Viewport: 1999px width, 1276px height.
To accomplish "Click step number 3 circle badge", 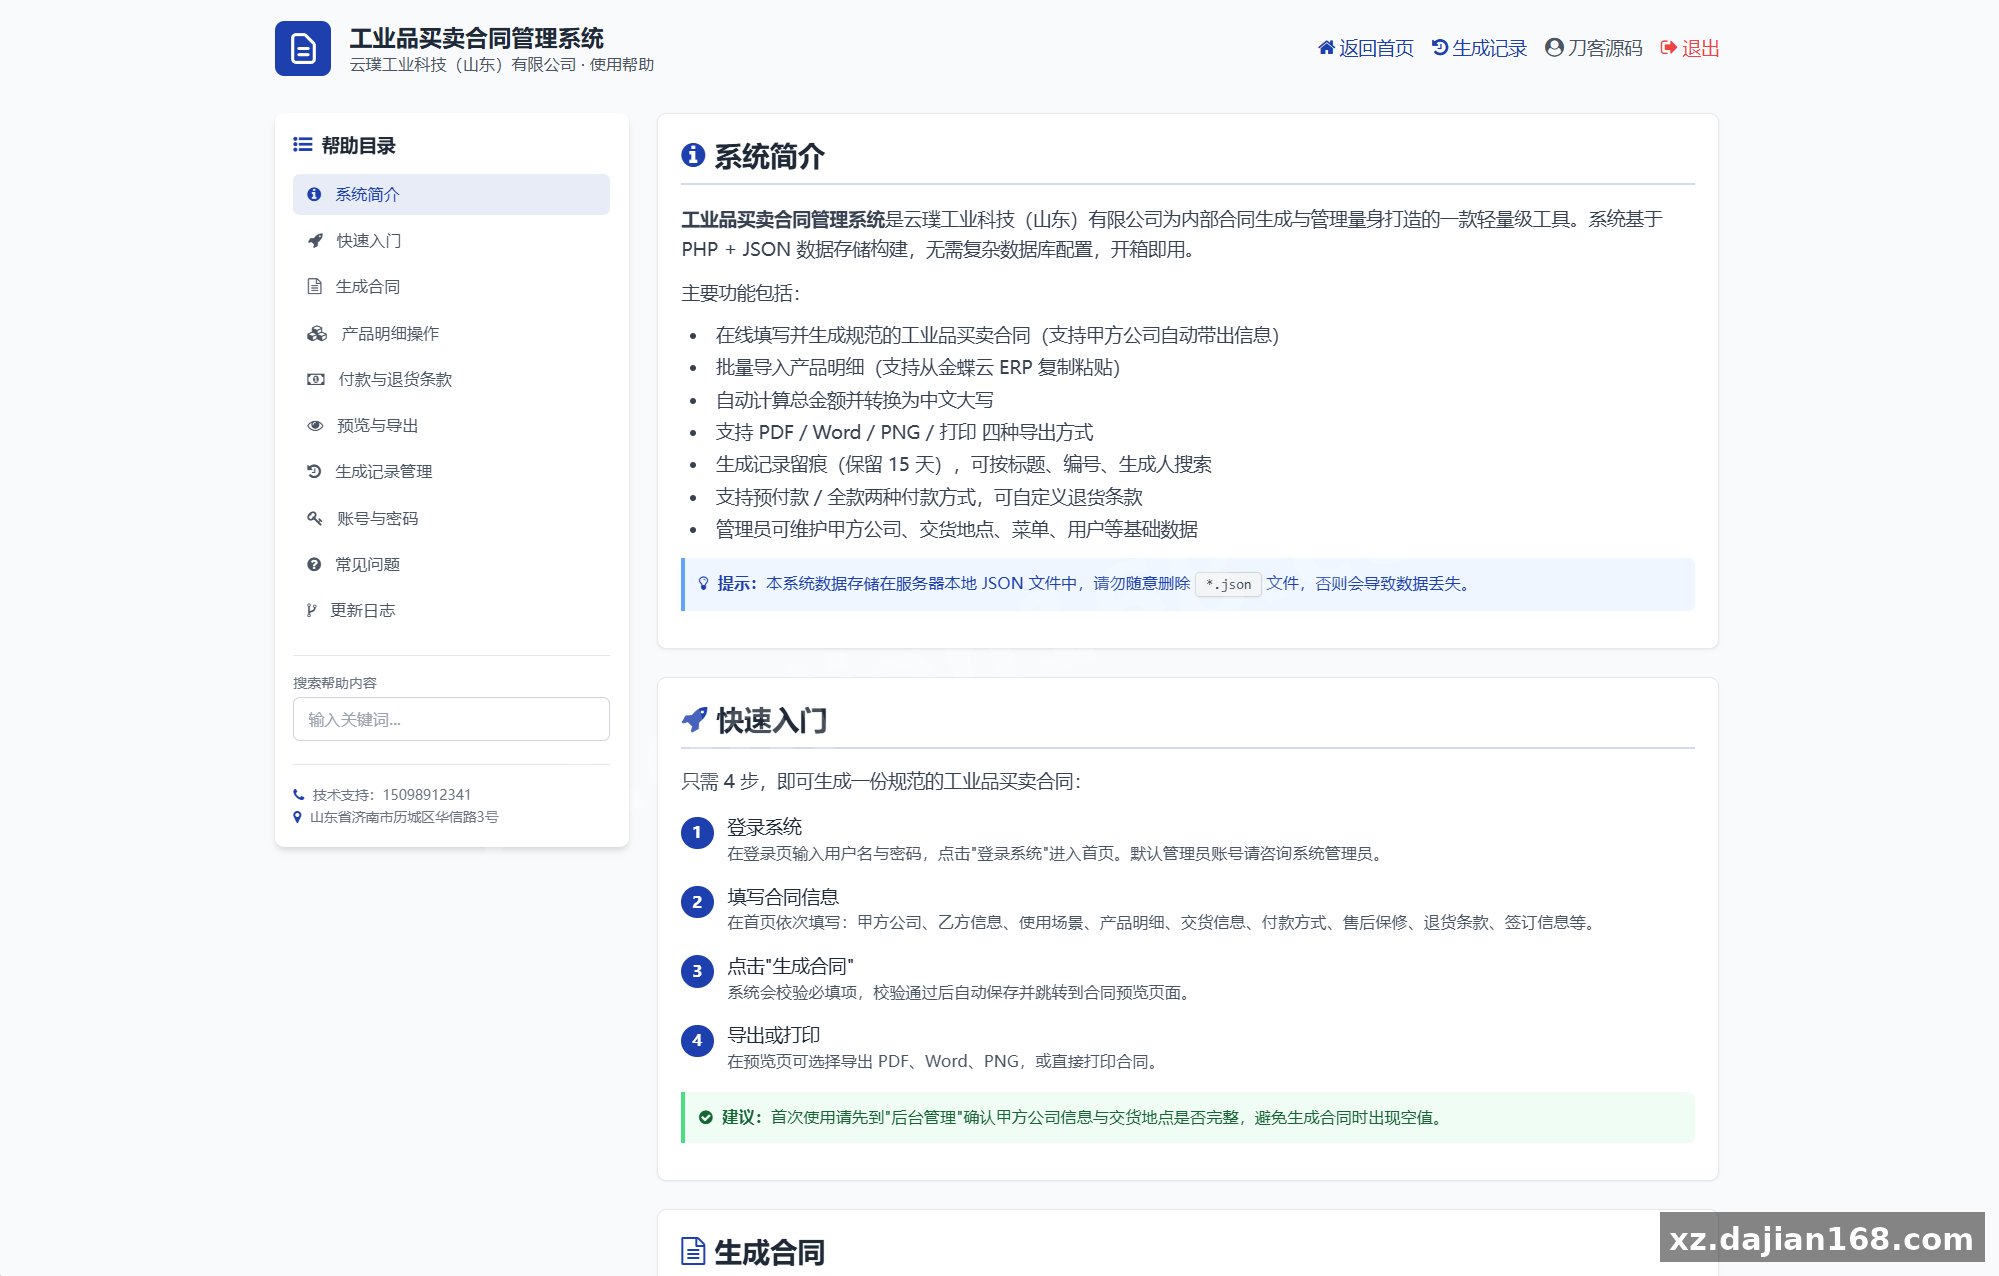I will click(697, 971).
